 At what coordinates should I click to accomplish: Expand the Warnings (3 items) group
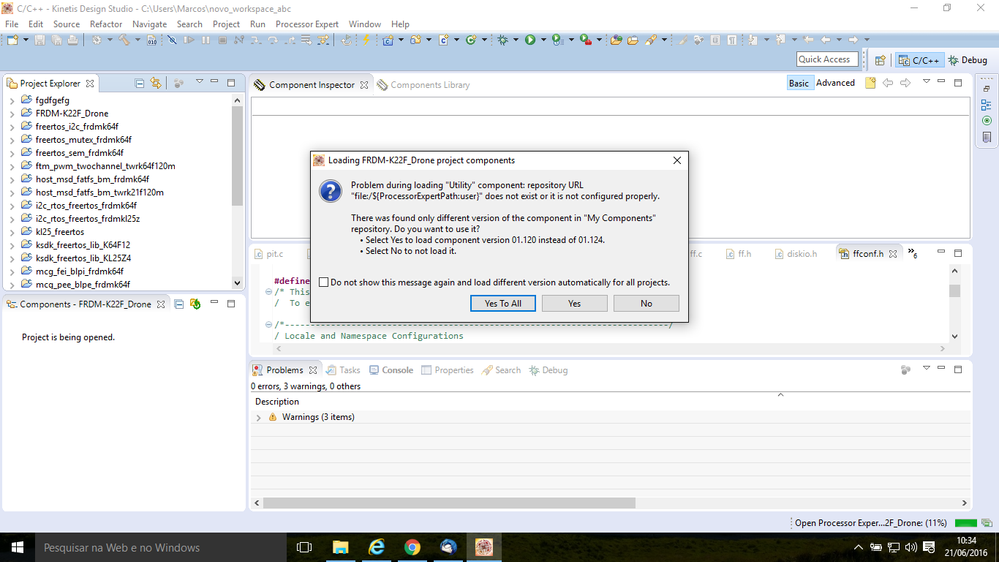pyautogui.click(x=259, y=418)
